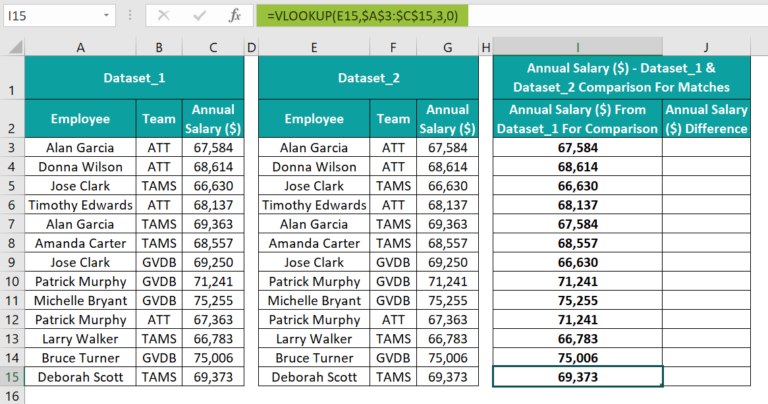Select Deborah Scott in column A

pos(80,377)
